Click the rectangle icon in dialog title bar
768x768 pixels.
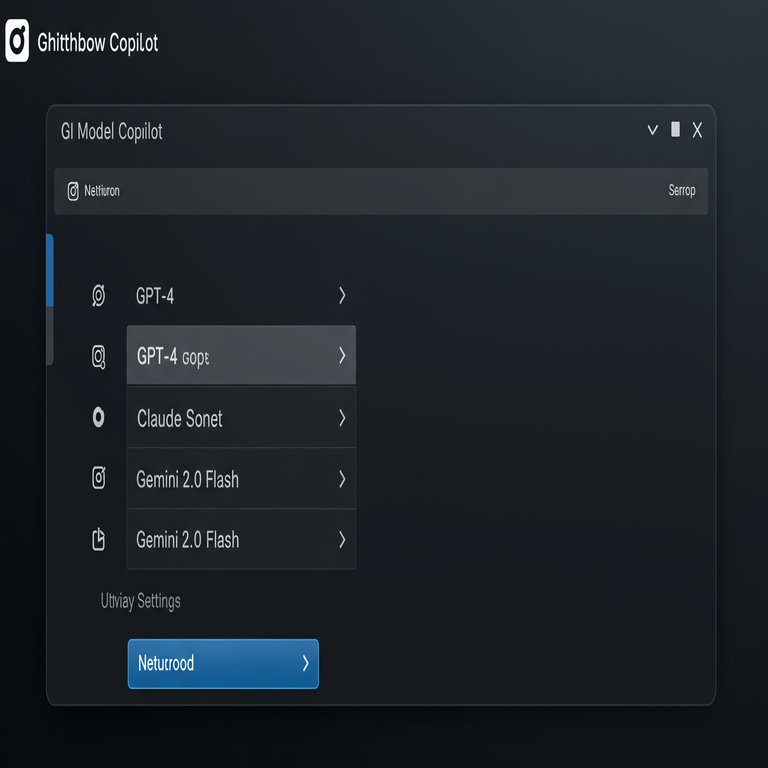click(x=675, y=129)
